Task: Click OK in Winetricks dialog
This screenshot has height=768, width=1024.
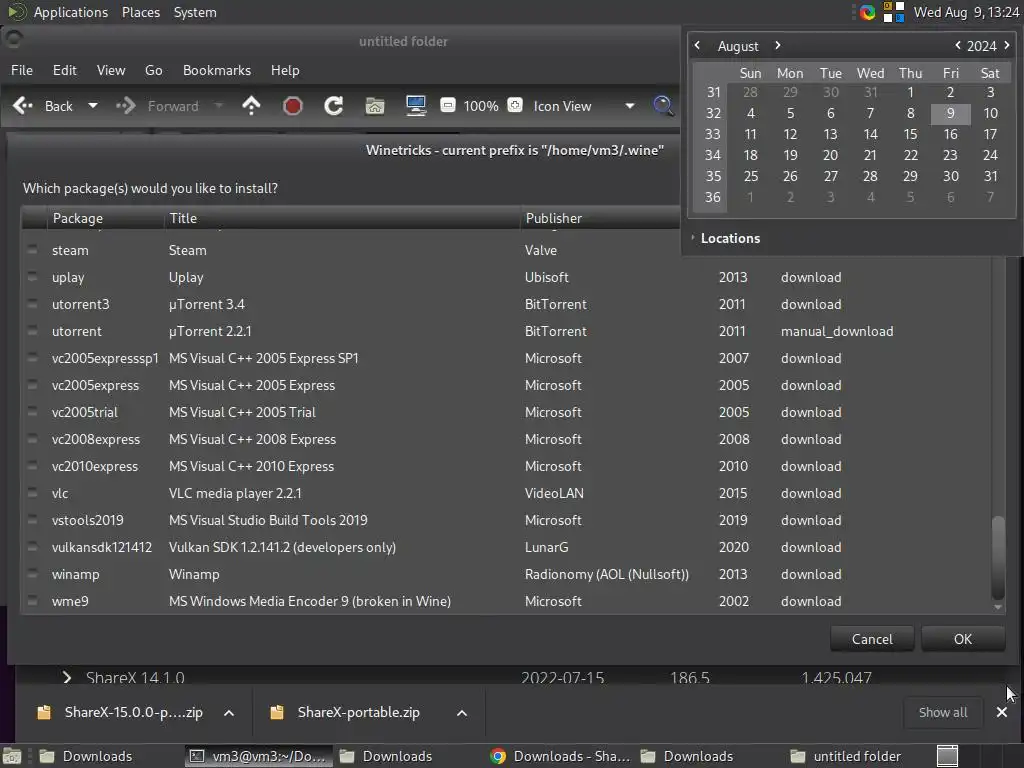Action: click(x=963, y=639)
